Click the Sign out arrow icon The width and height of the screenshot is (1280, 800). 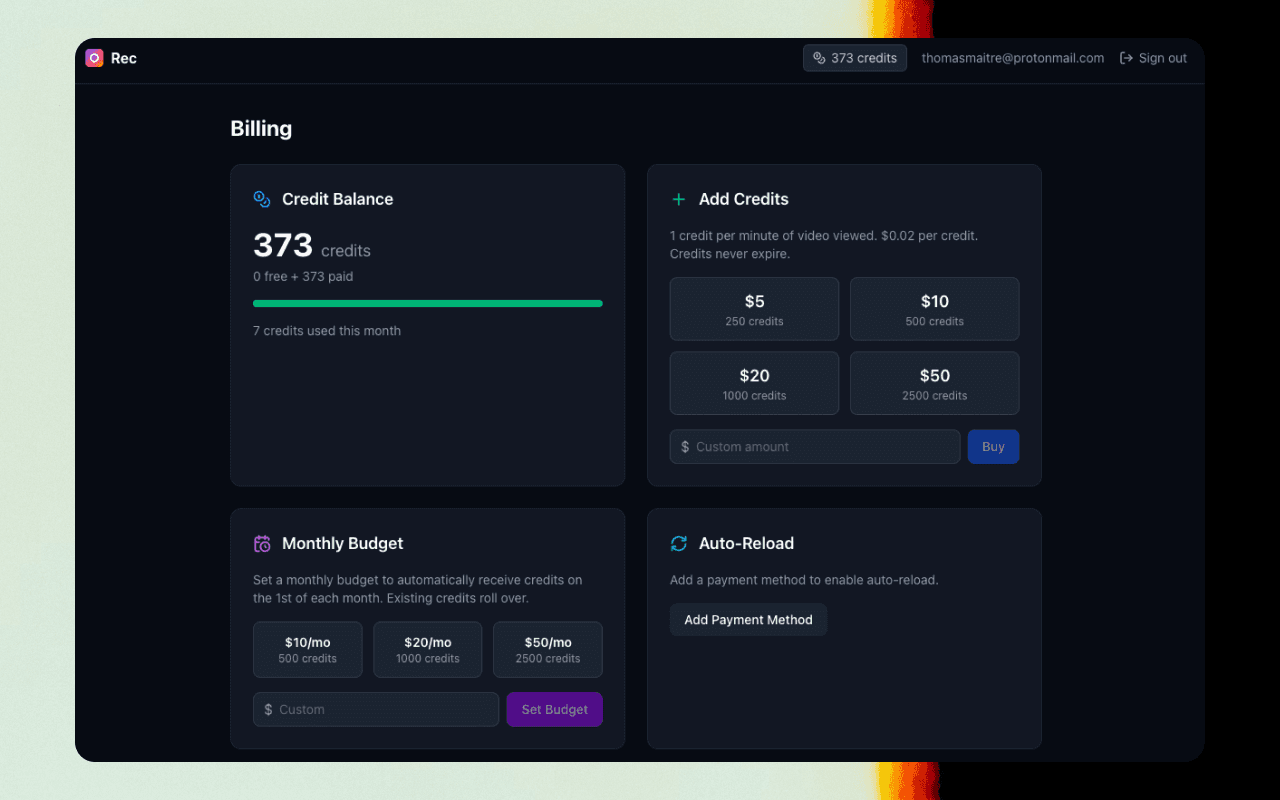pyautogui.click(x=1126, y=58)
